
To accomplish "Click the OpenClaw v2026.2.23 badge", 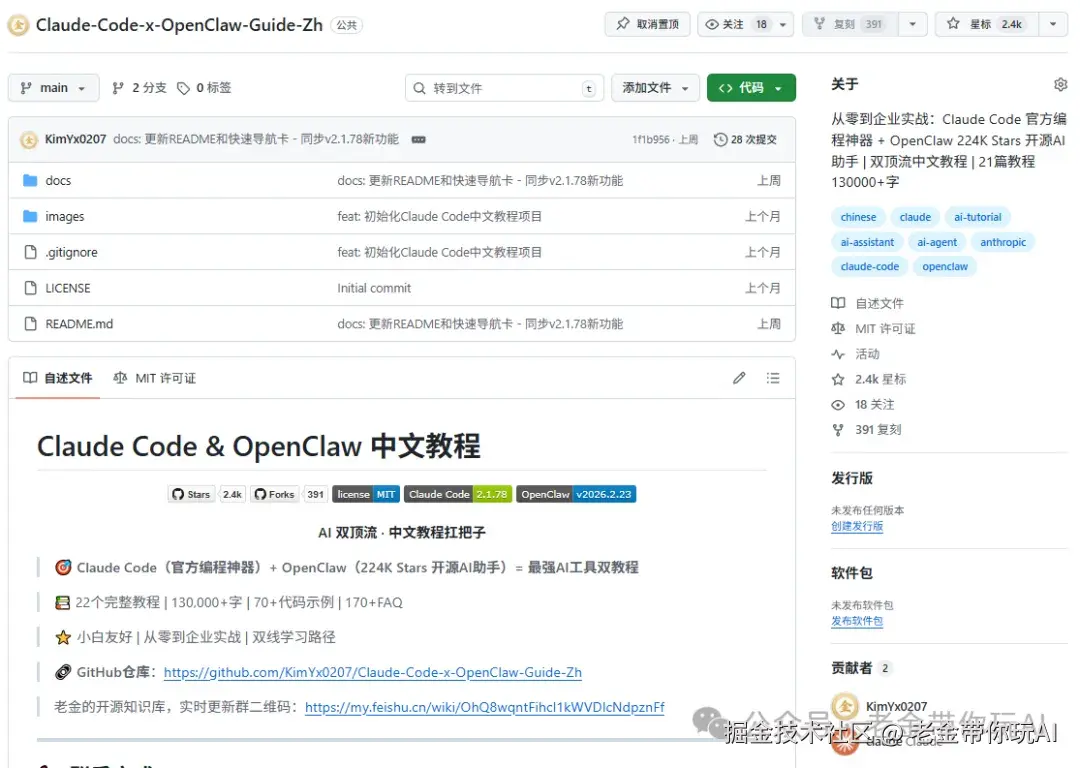I will tap(576, 495).
